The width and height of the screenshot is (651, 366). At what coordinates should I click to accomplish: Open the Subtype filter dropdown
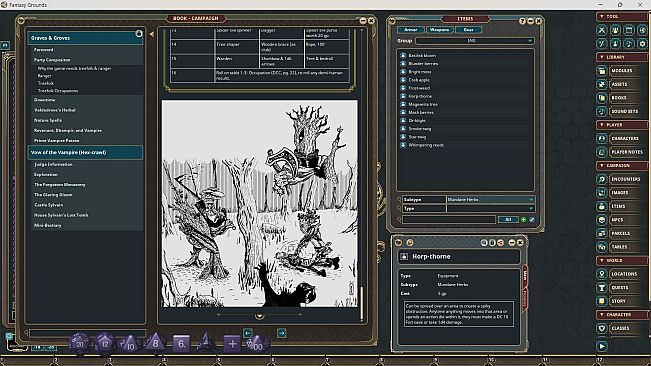click(x=490, y=200)
